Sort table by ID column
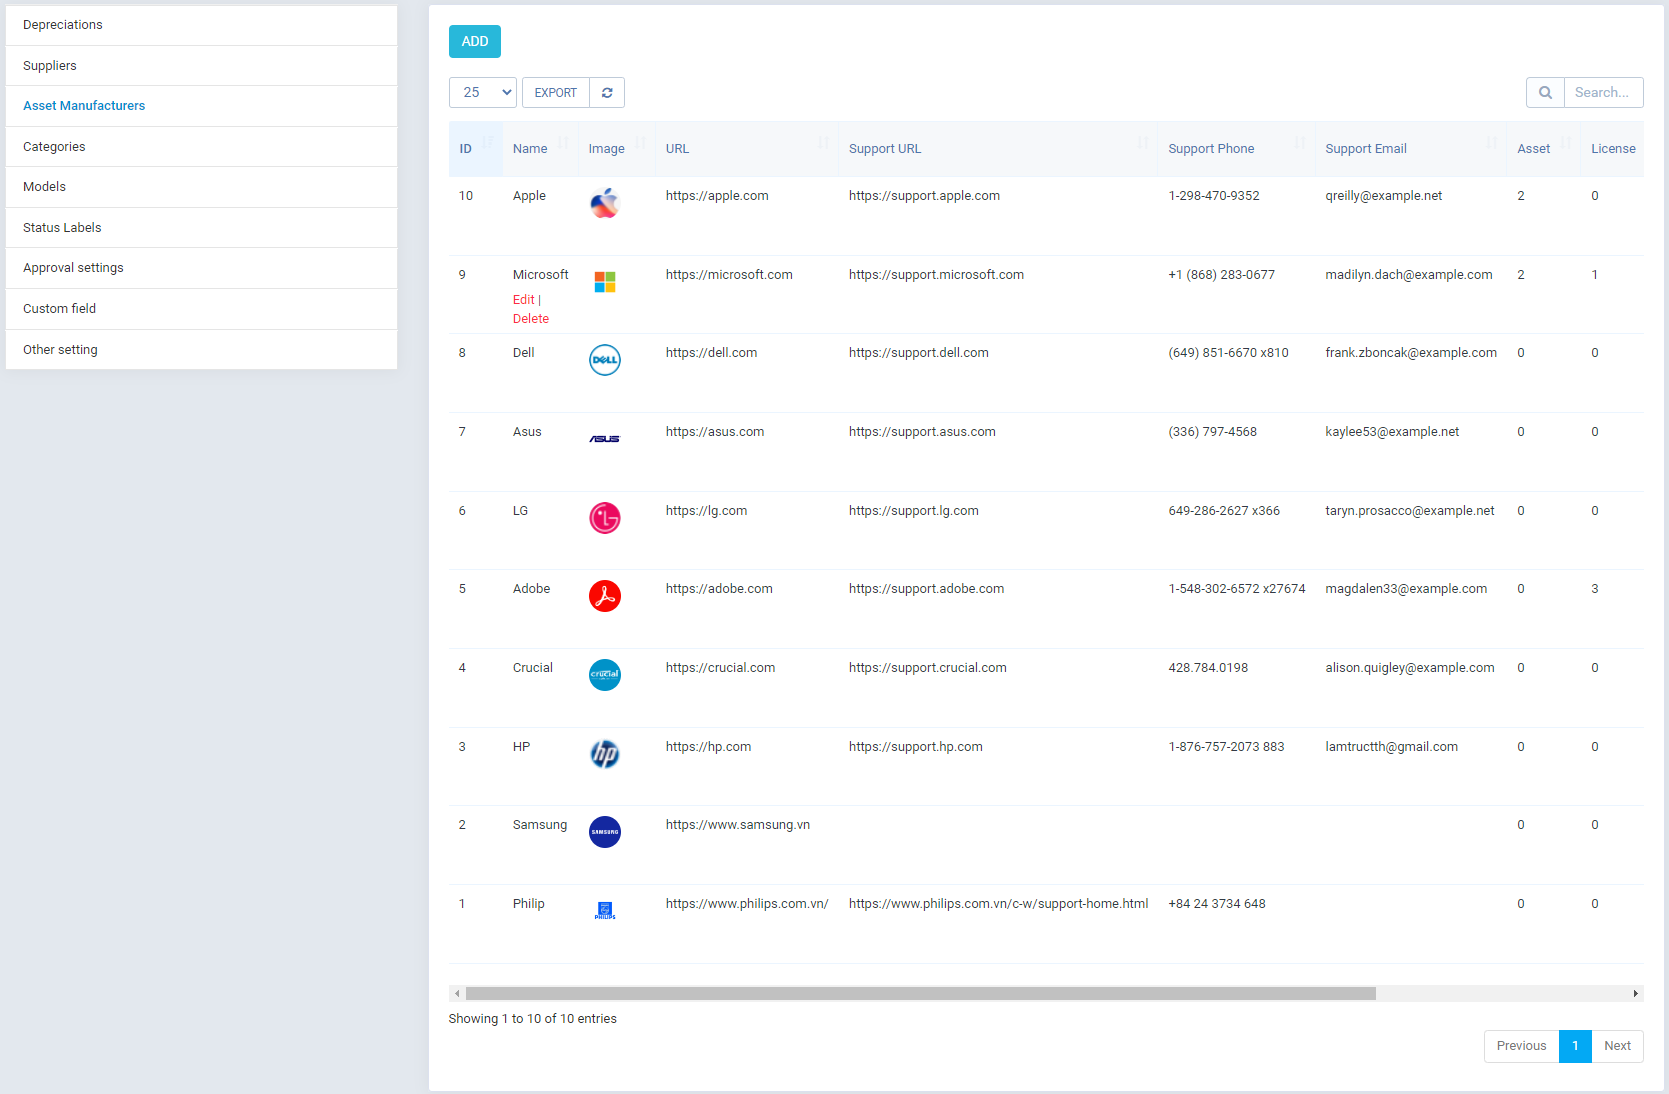 pos(476,149)
